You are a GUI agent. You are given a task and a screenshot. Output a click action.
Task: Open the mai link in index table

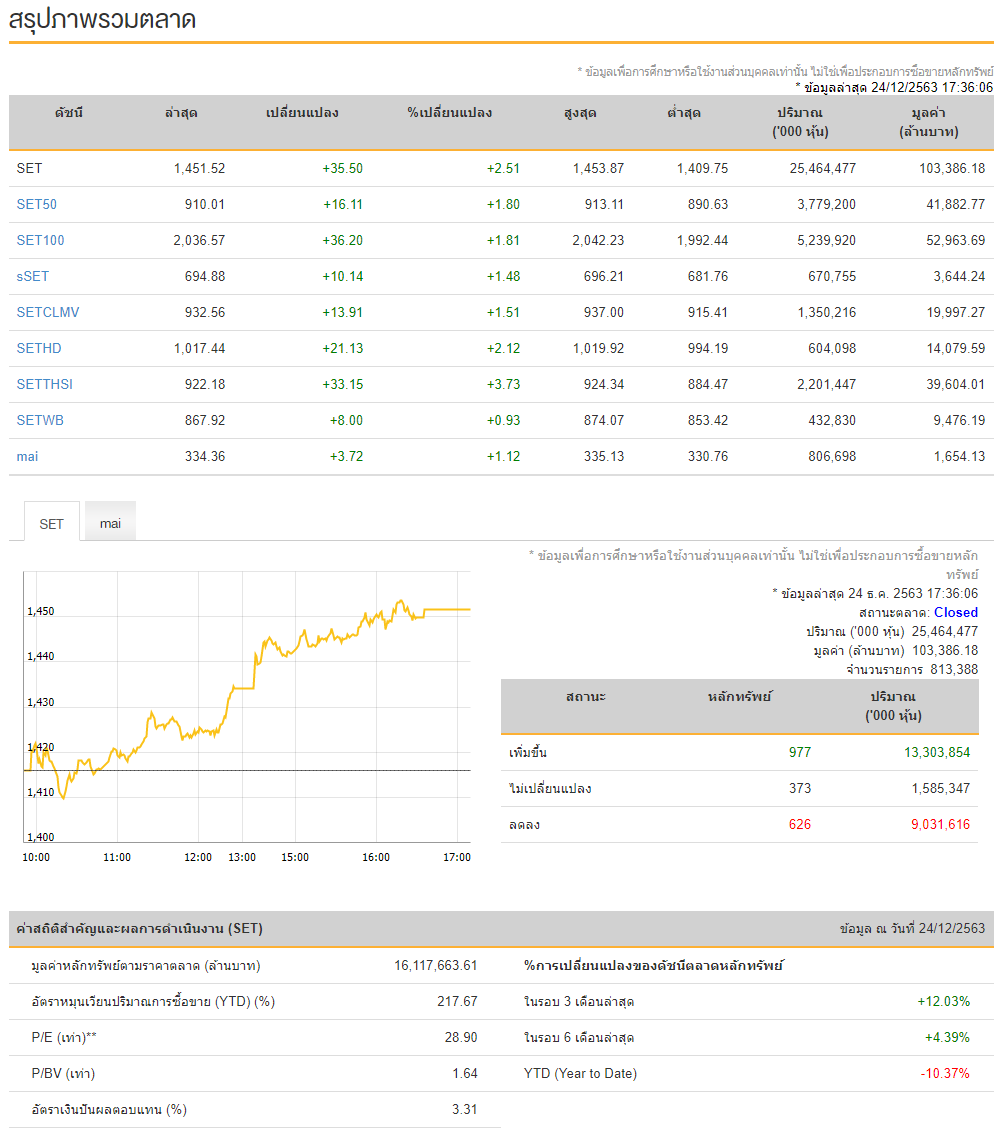(x=27, y=457)
